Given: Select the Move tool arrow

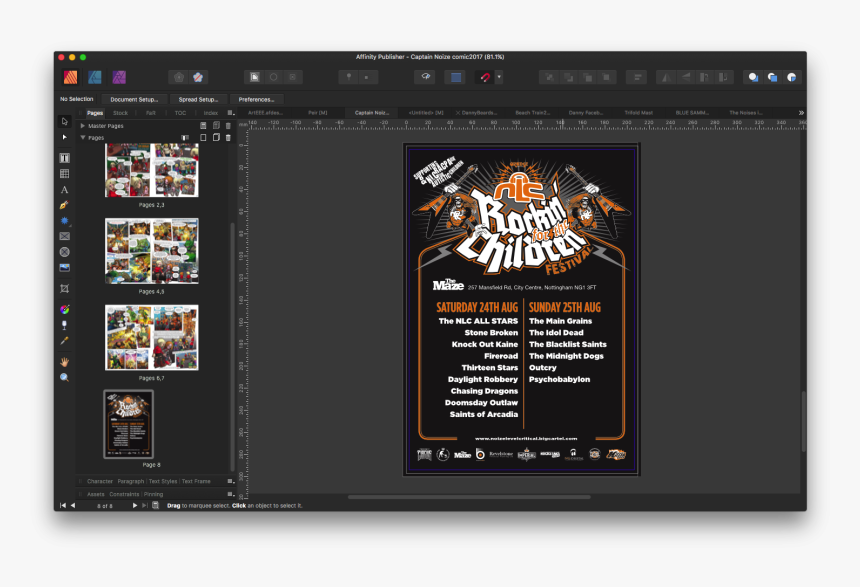Looking at the screenshot, I should (64, 121).
